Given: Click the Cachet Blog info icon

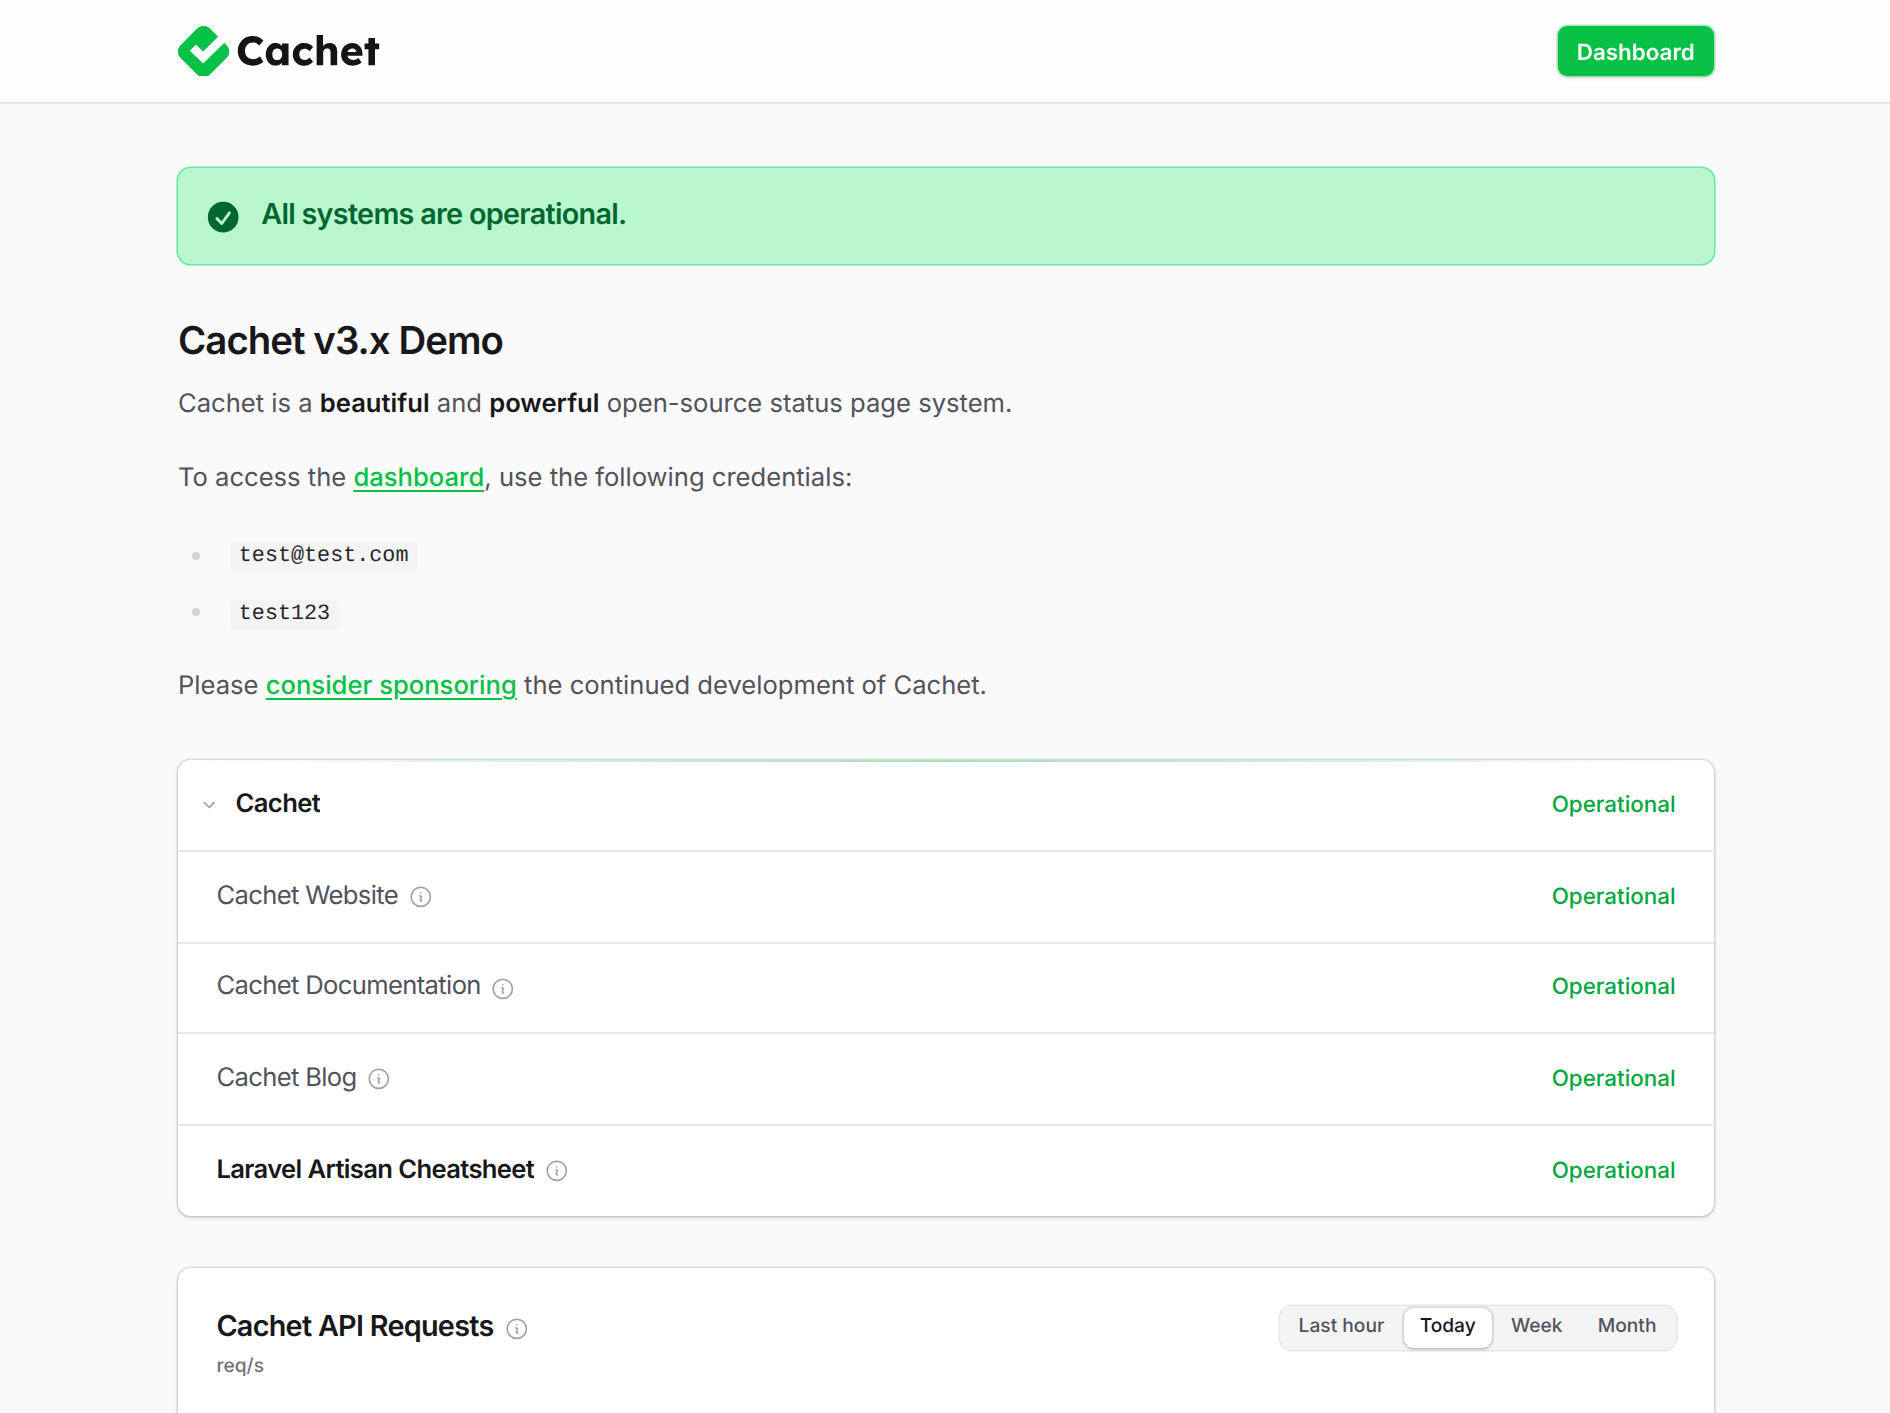Looking at the screenshot, I should click(x=379, y=1079).
